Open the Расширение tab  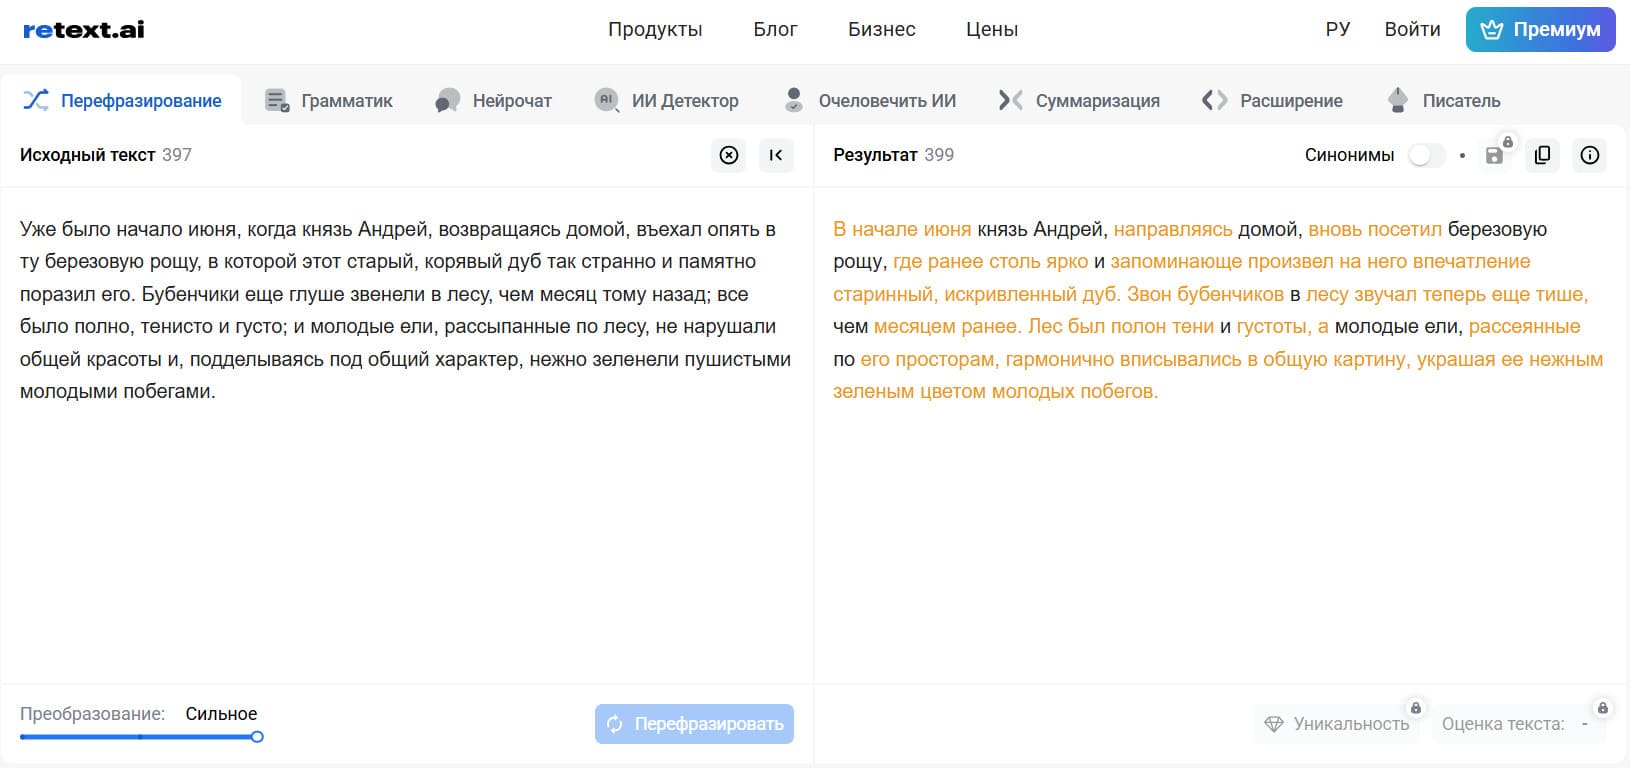[1272, 100]
